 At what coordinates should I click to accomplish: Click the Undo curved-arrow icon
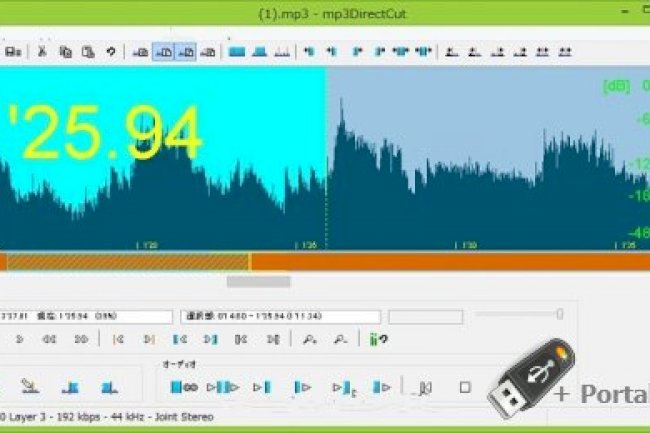pos(111,52)
